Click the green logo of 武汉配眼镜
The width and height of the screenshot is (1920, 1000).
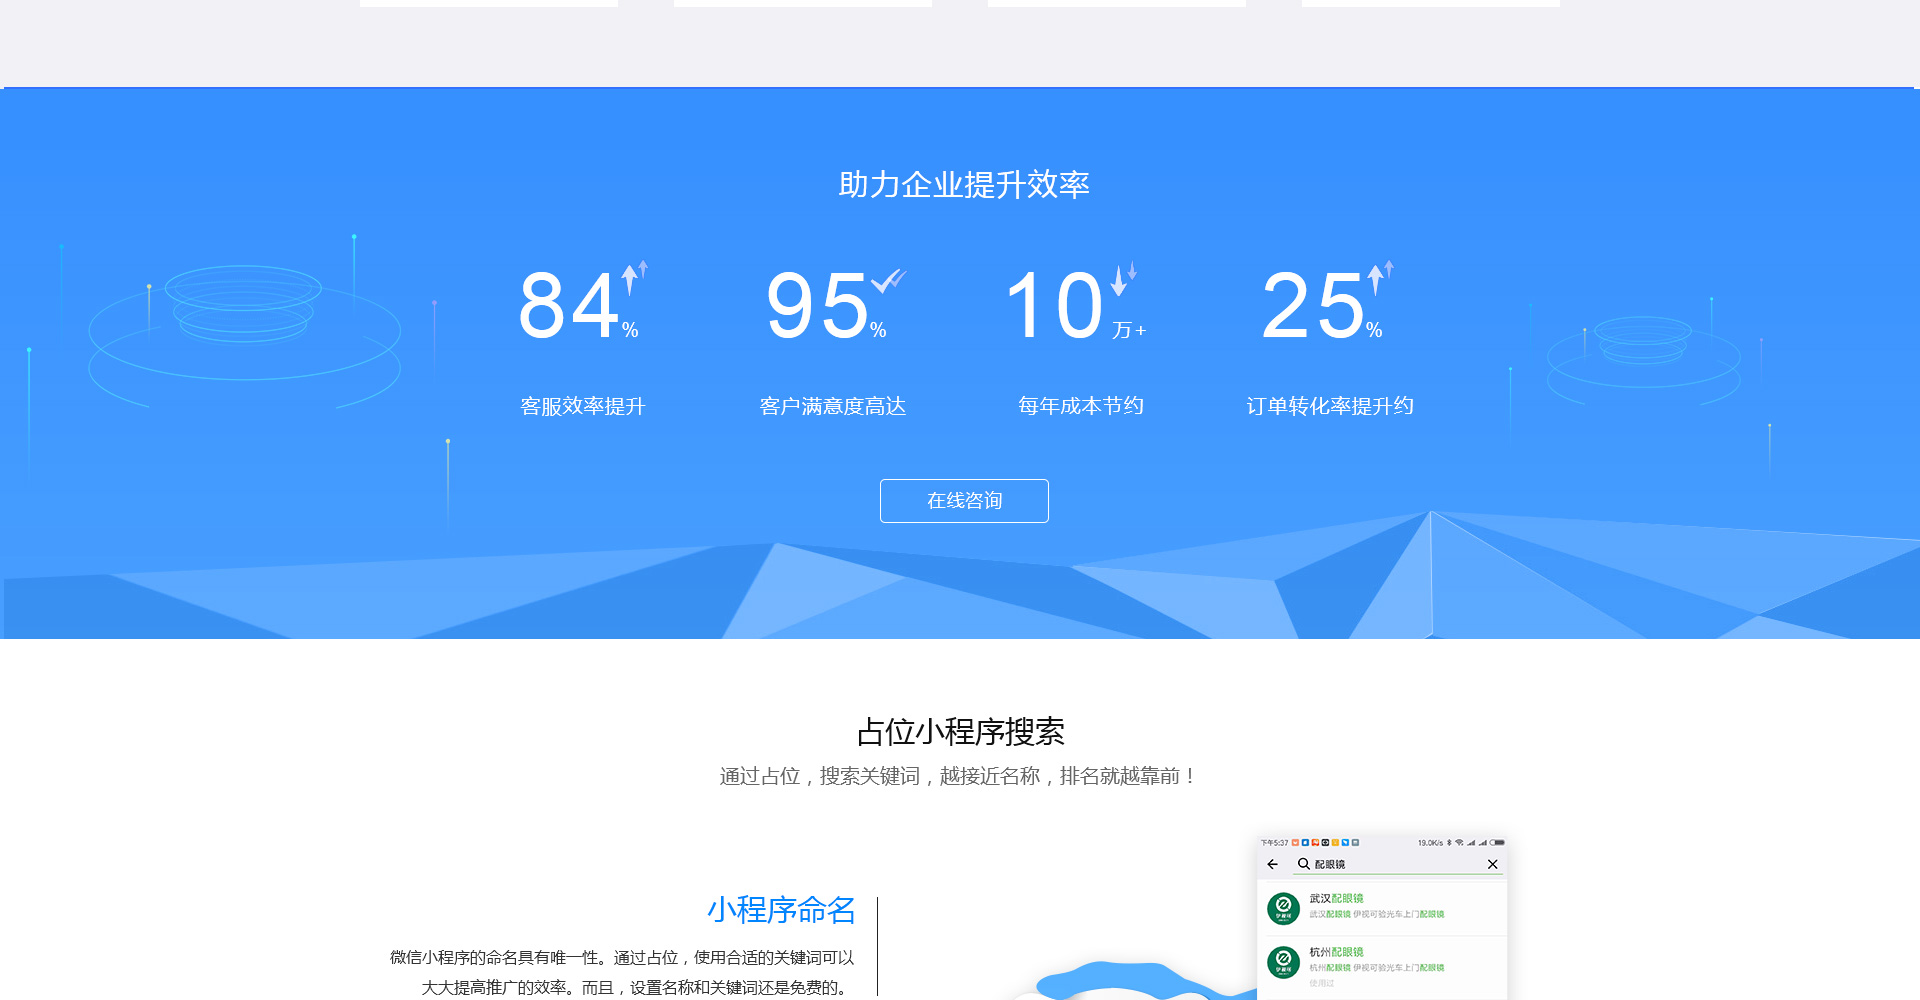[x=1283, y=909]
